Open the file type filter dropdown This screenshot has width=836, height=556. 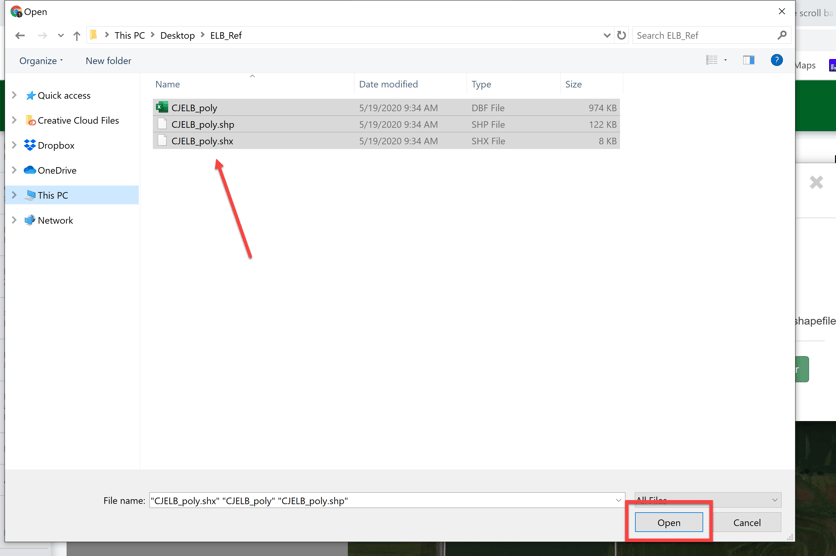click(x=708, y=499)
